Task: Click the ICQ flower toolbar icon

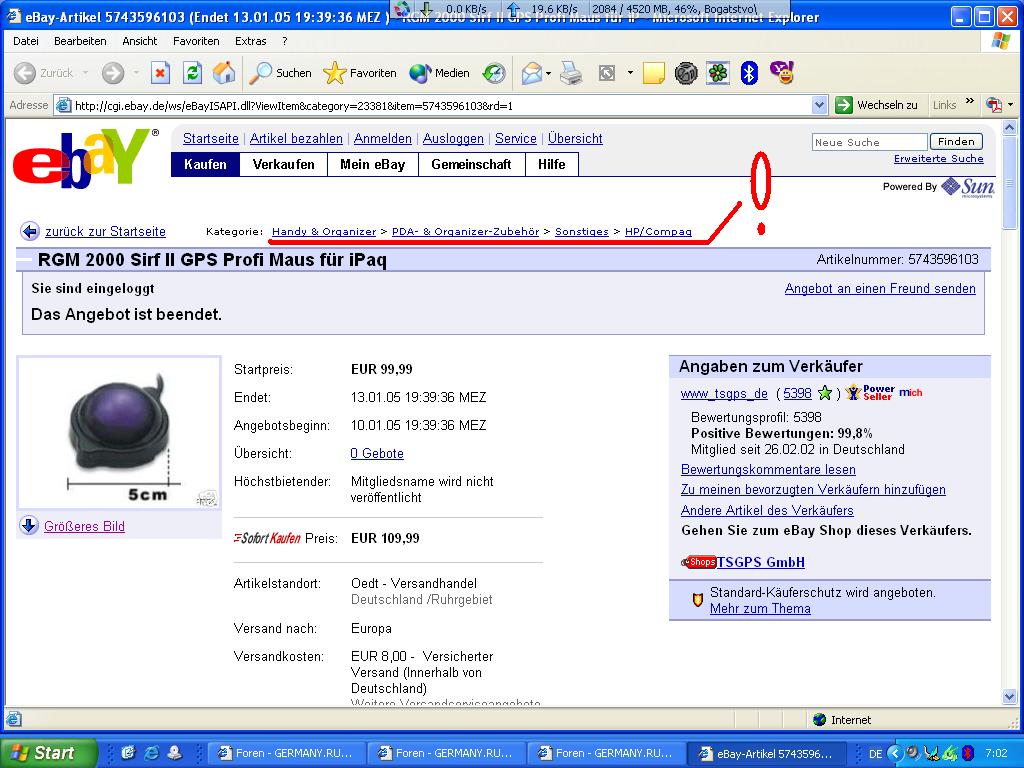Action: click(718, 73)
